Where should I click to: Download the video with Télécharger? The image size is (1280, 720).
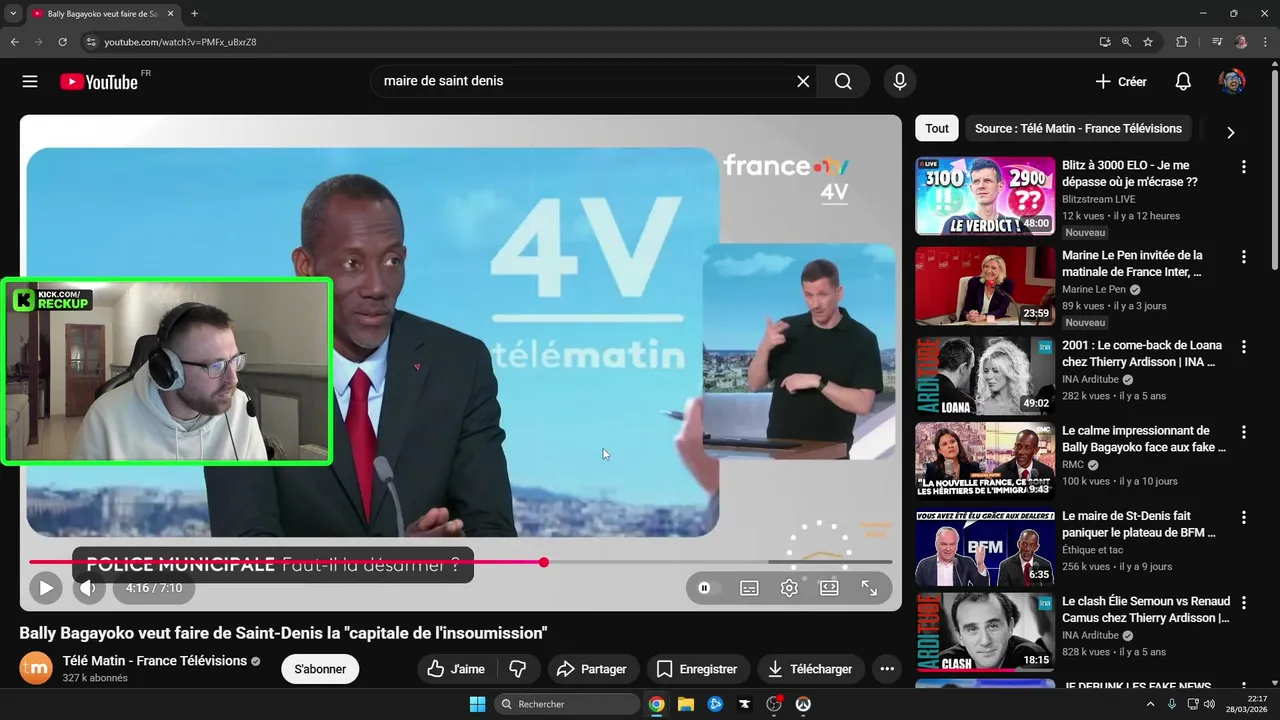click(810, 669)
